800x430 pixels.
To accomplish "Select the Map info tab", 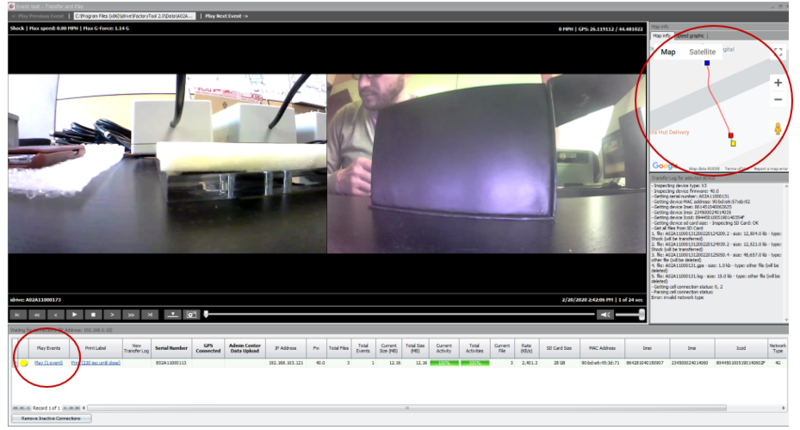I will [662, 36].
